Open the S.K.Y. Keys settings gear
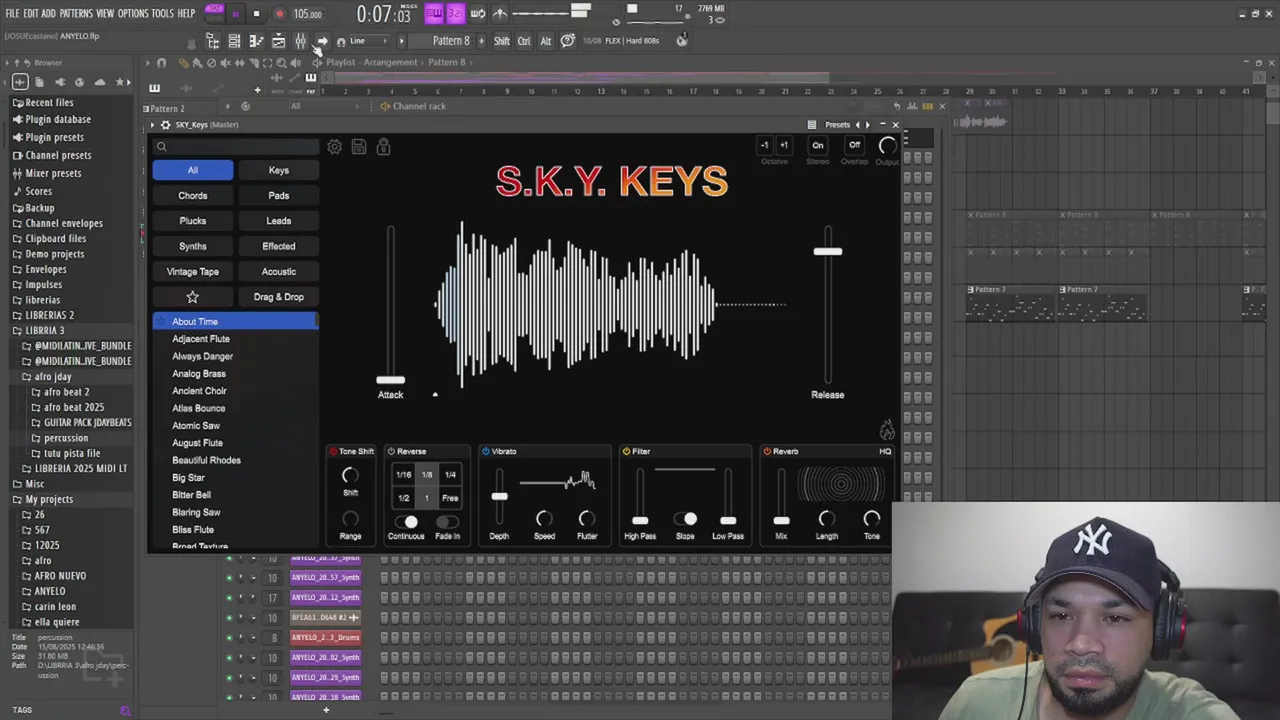This screenshot has height=720, width=1280. pos(334,147)
